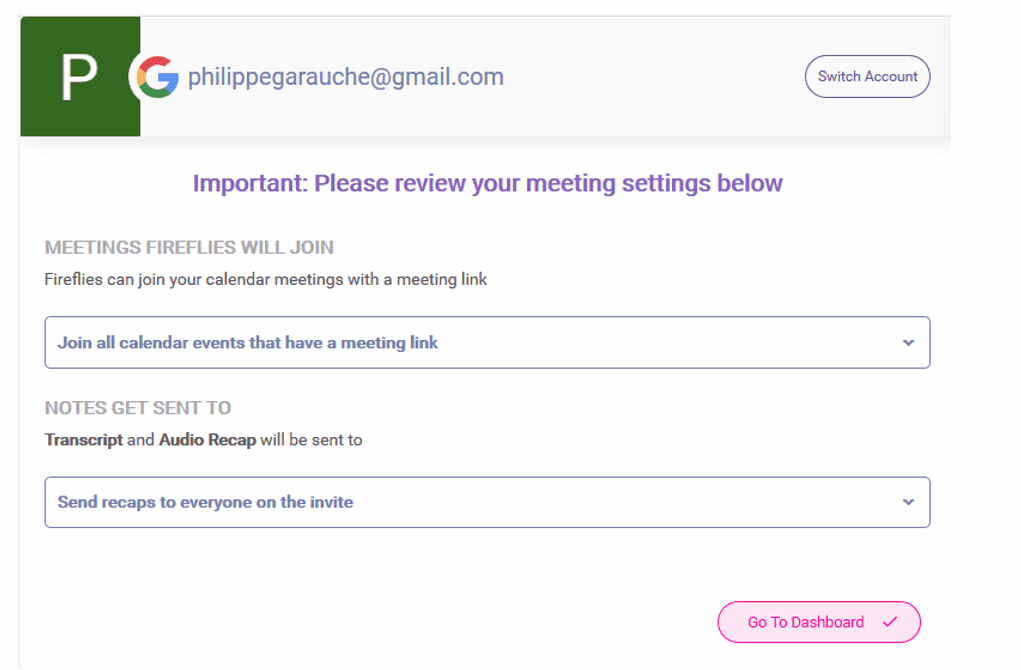
Task: Open 'Join all calendar events' combo box
Action: 487,342
